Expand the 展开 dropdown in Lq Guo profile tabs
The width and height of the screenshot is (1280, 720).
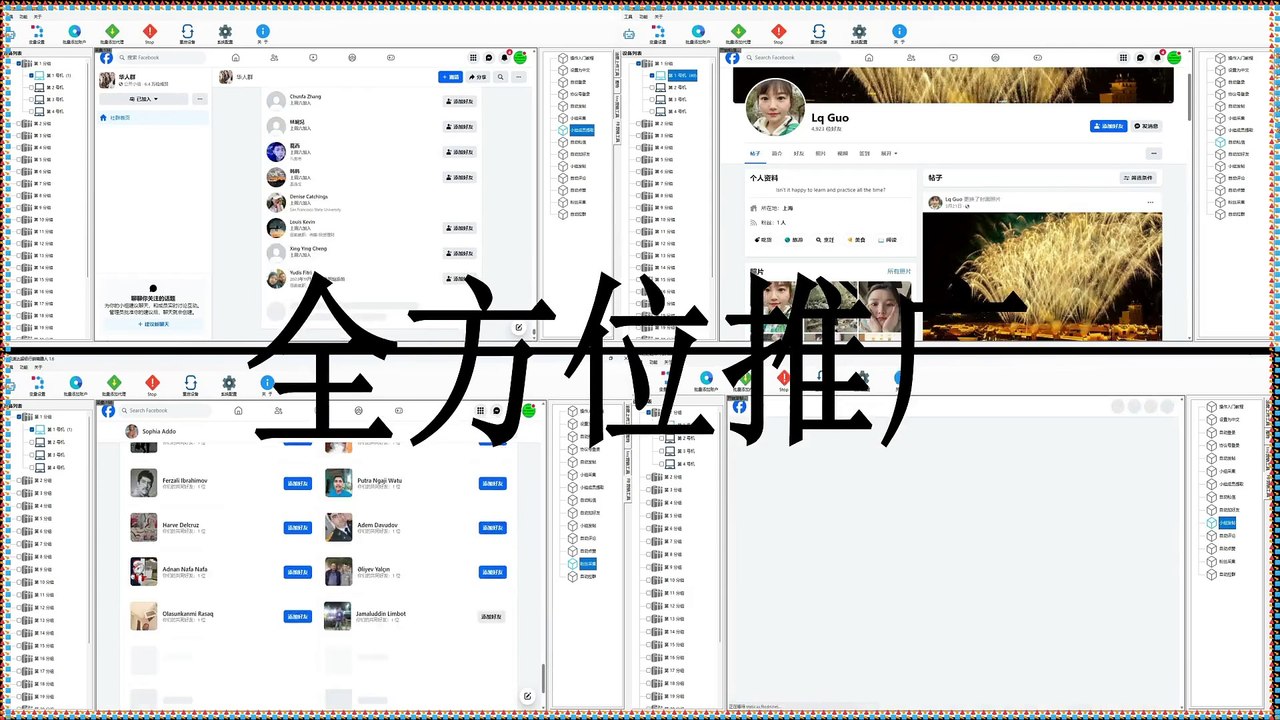(x=888, y=153)
